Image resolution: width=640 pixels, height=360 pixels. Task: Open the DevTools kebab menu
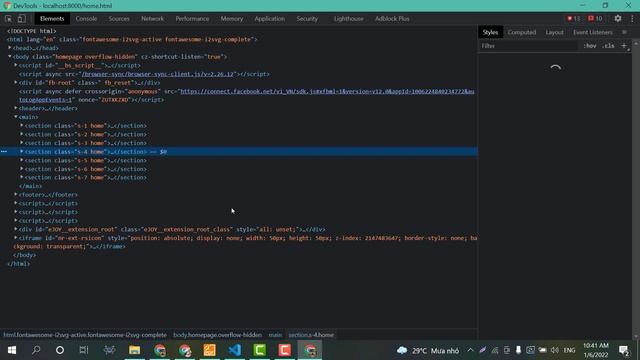[x=632, y=18]
